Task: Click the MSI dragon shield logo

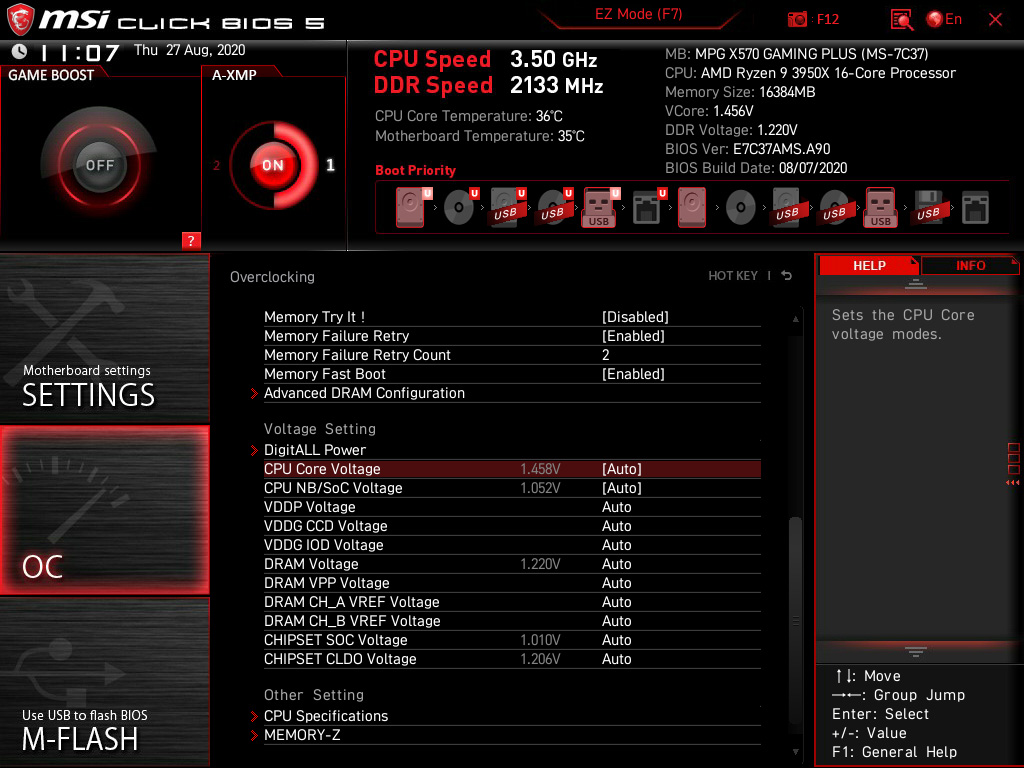Action: click(20, 20)
